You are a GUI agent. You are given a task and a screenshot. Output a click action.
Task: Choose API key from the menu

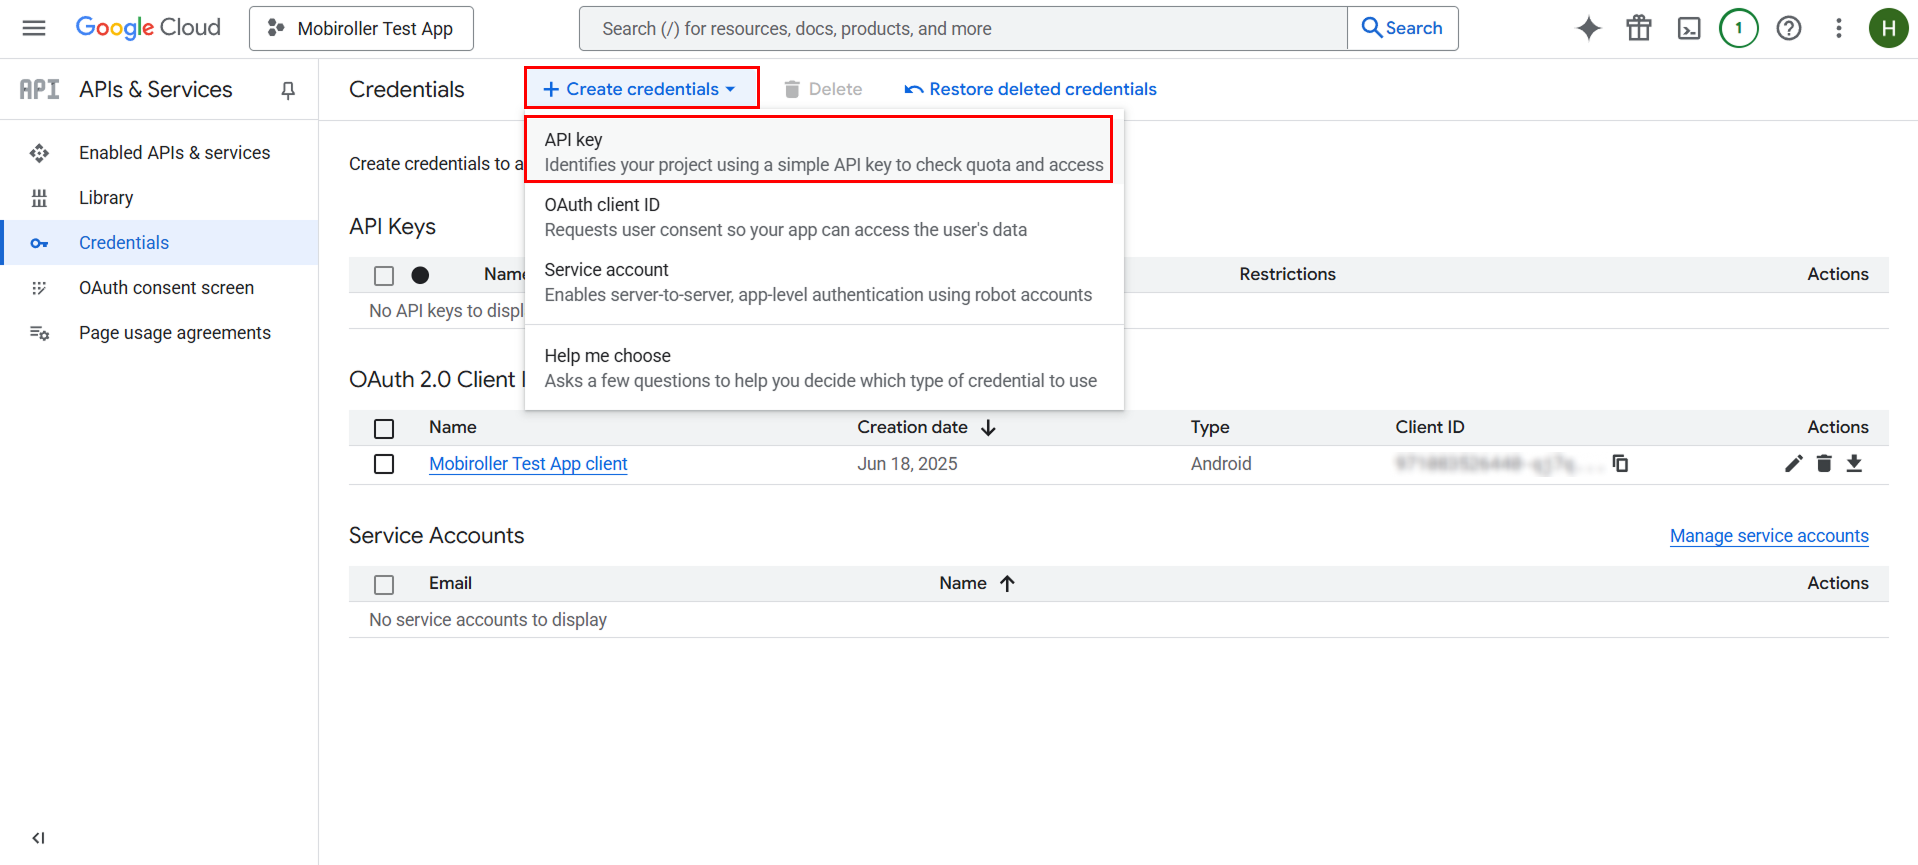pyautogui.click(x=819, y=150)
